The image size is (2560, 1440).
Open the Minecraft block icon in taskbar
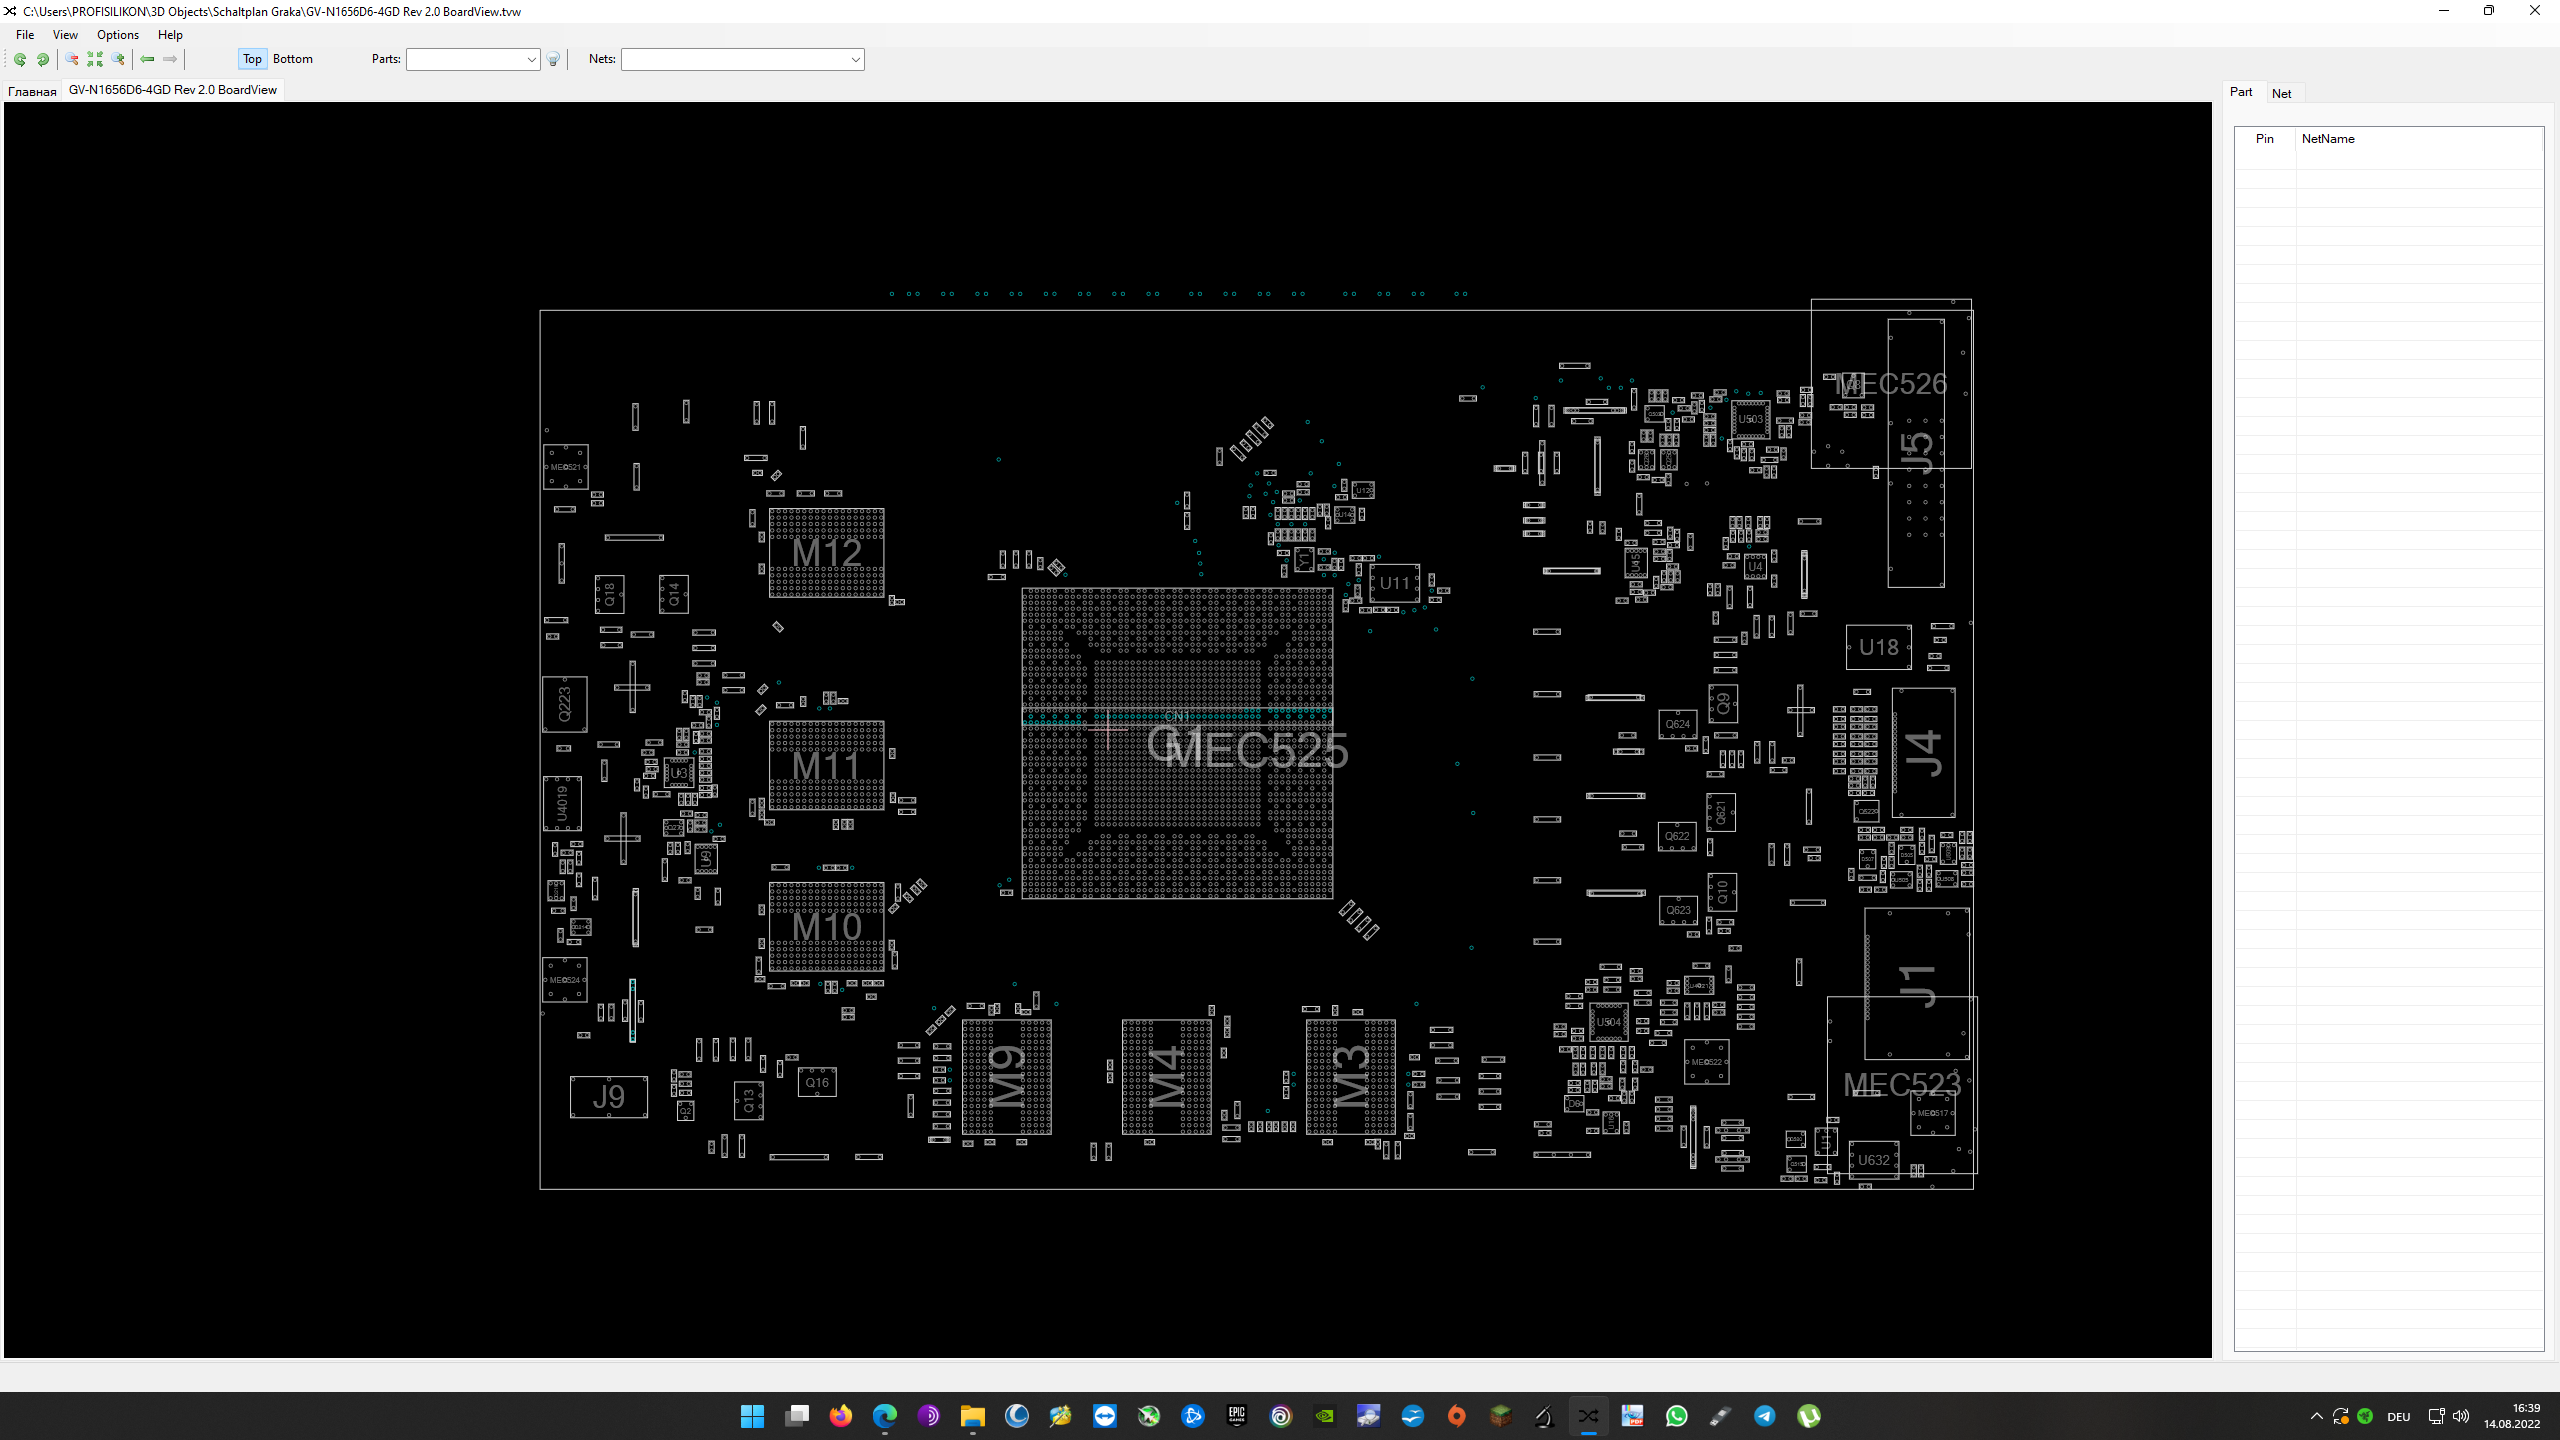1500,1416
